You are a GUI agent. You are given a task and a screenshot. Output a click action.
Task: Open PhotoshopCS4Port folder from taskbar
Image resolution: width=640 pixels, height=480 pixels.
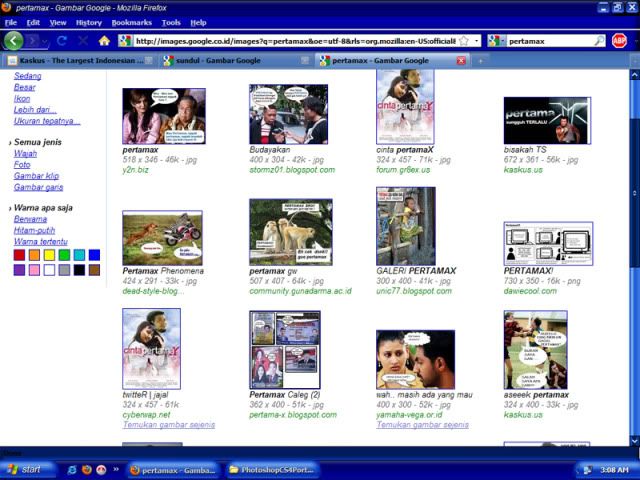click(x=272, y=470)
